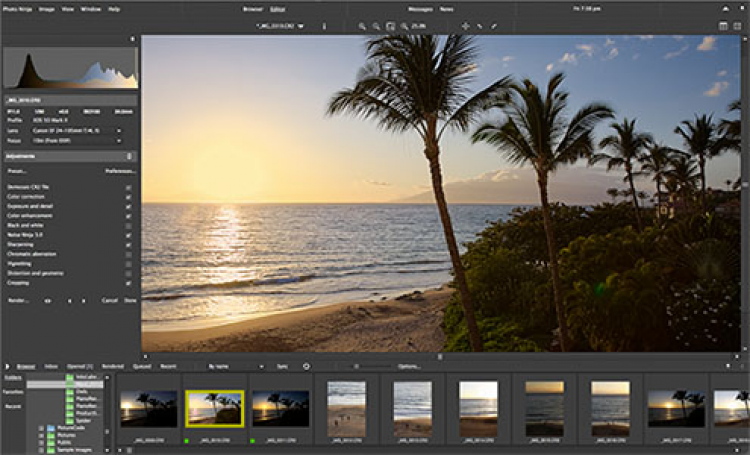
Task: Click the refresh icon beside Sync
Action: click(306, 366)
